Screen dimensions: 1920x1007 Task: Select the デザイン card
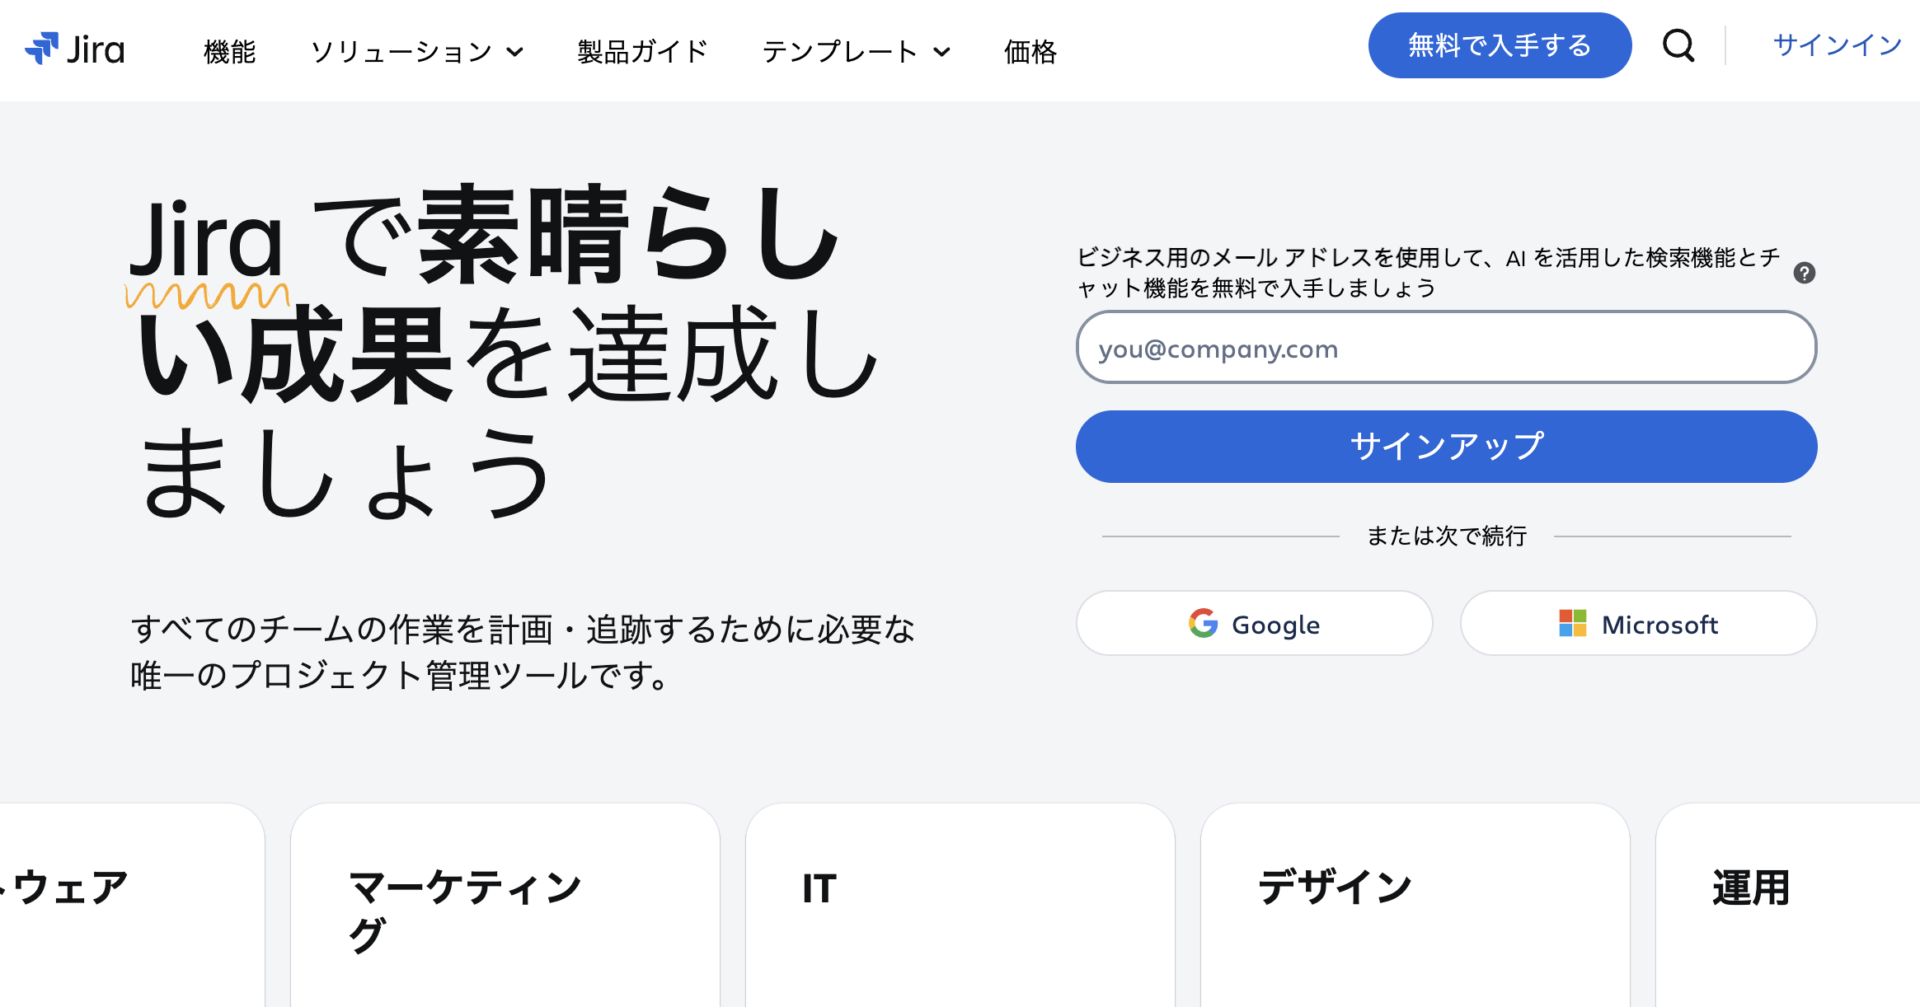[x=1415, y=905]
